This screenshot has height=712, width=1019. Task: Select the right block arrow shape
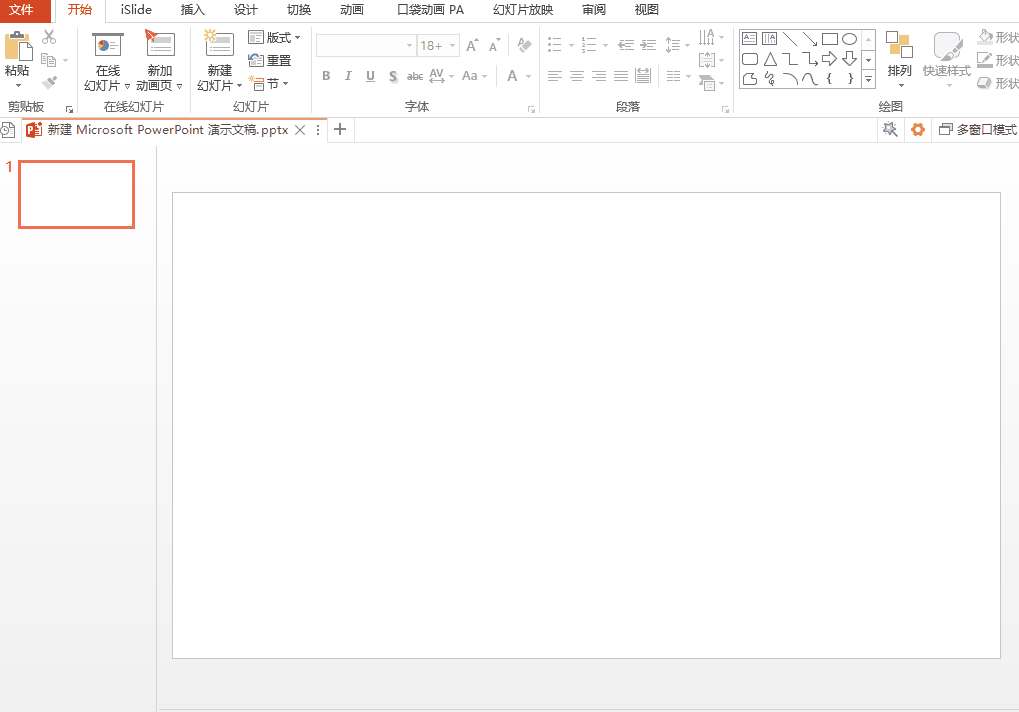829,59
